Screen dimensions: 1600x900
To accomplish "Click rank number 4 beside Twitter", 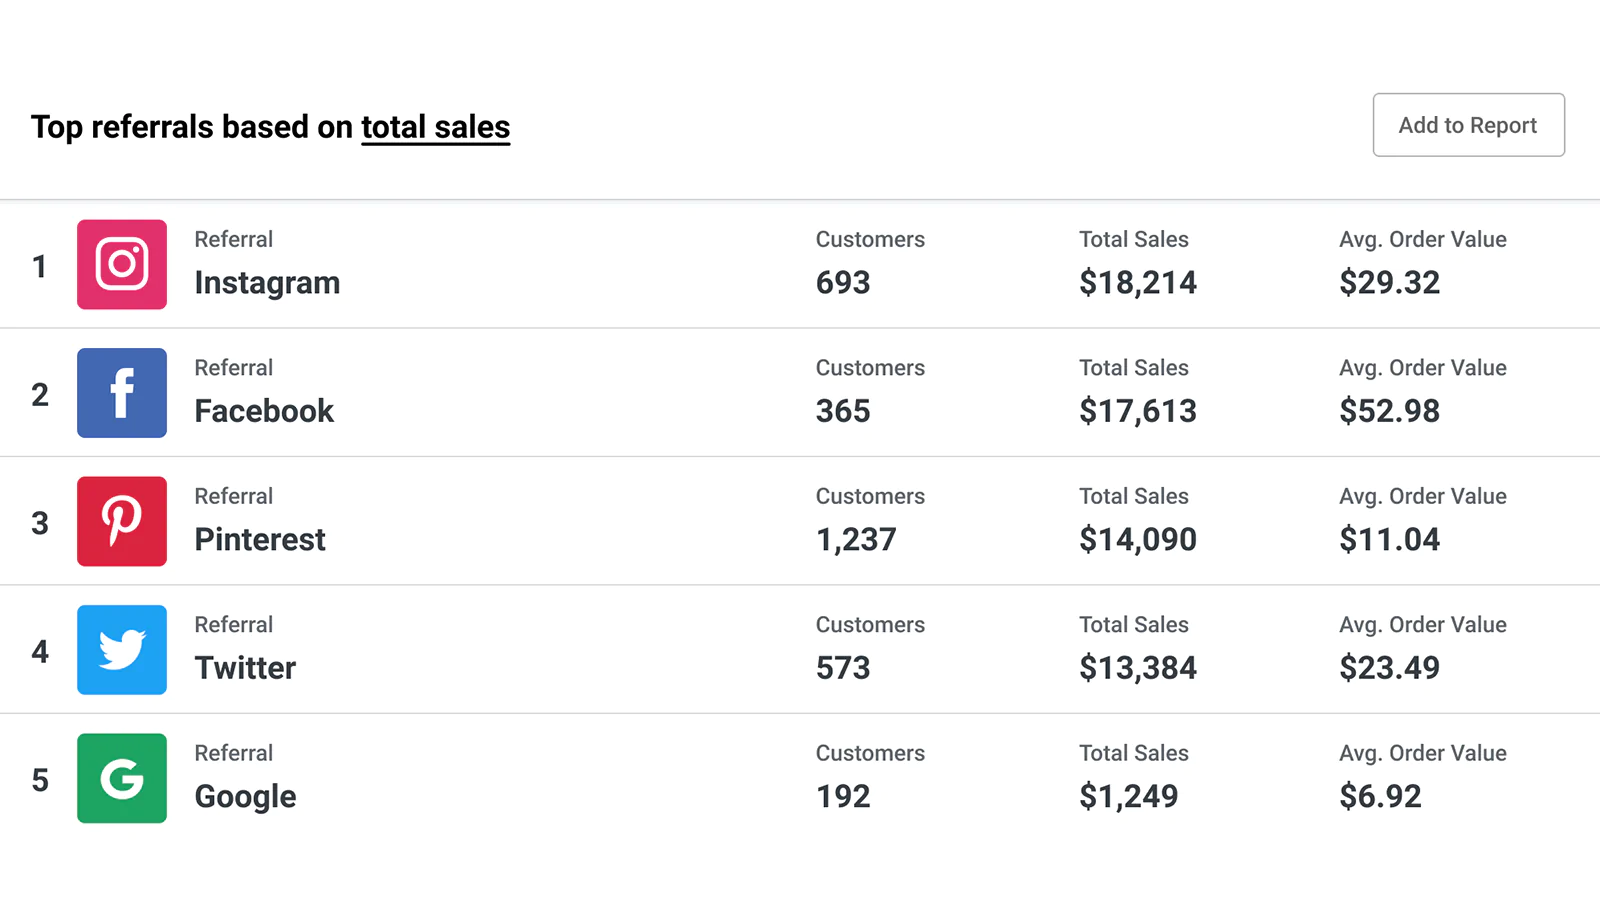I will [x=40, y=652].
